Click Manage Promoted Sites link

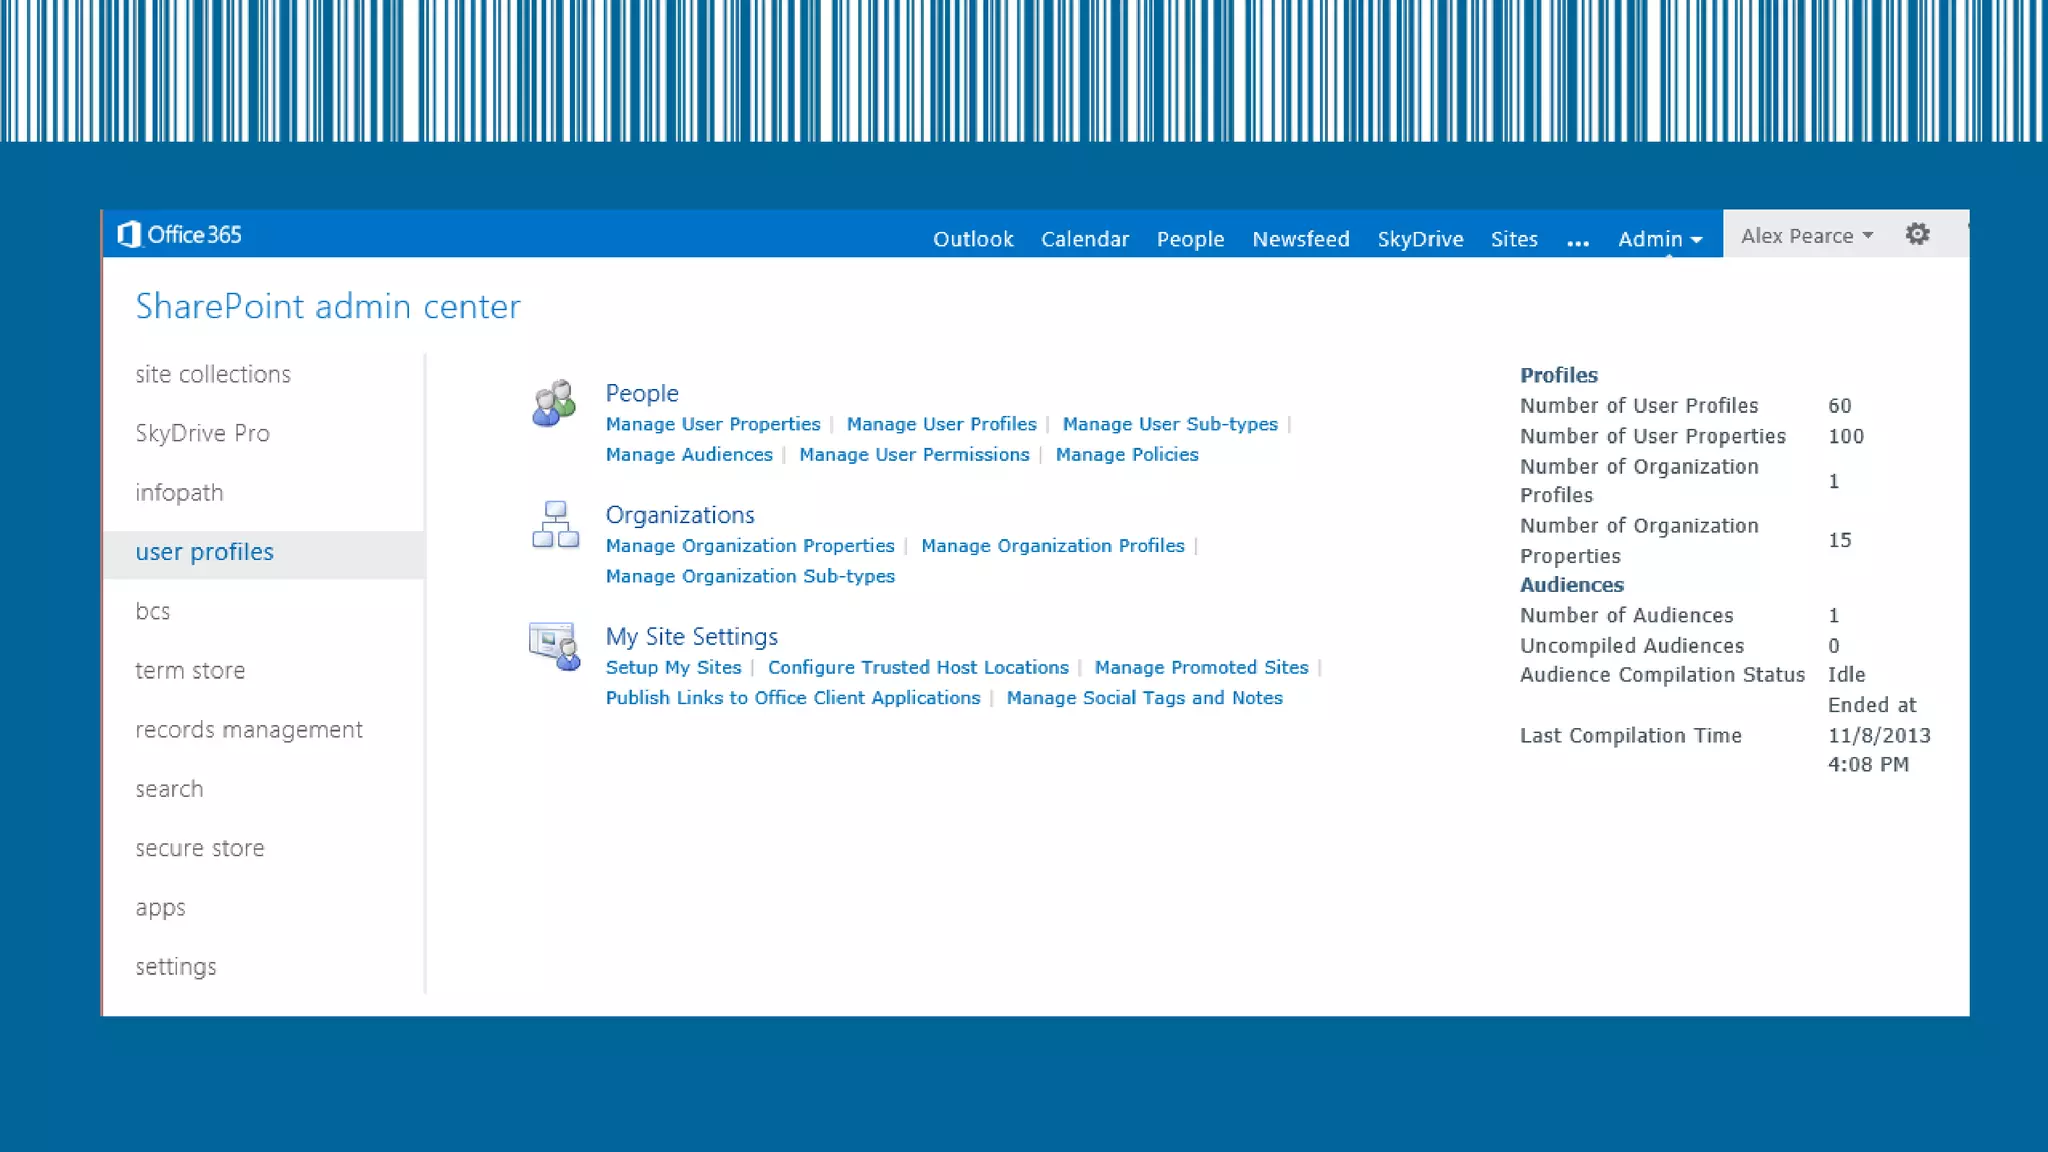pos(1200,667)
